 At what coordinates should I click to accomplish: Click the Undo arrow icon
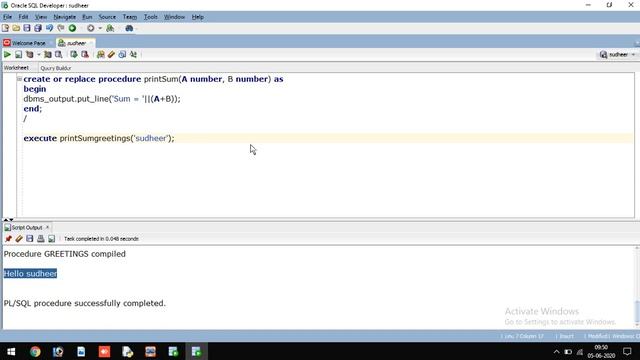[49, 28]
